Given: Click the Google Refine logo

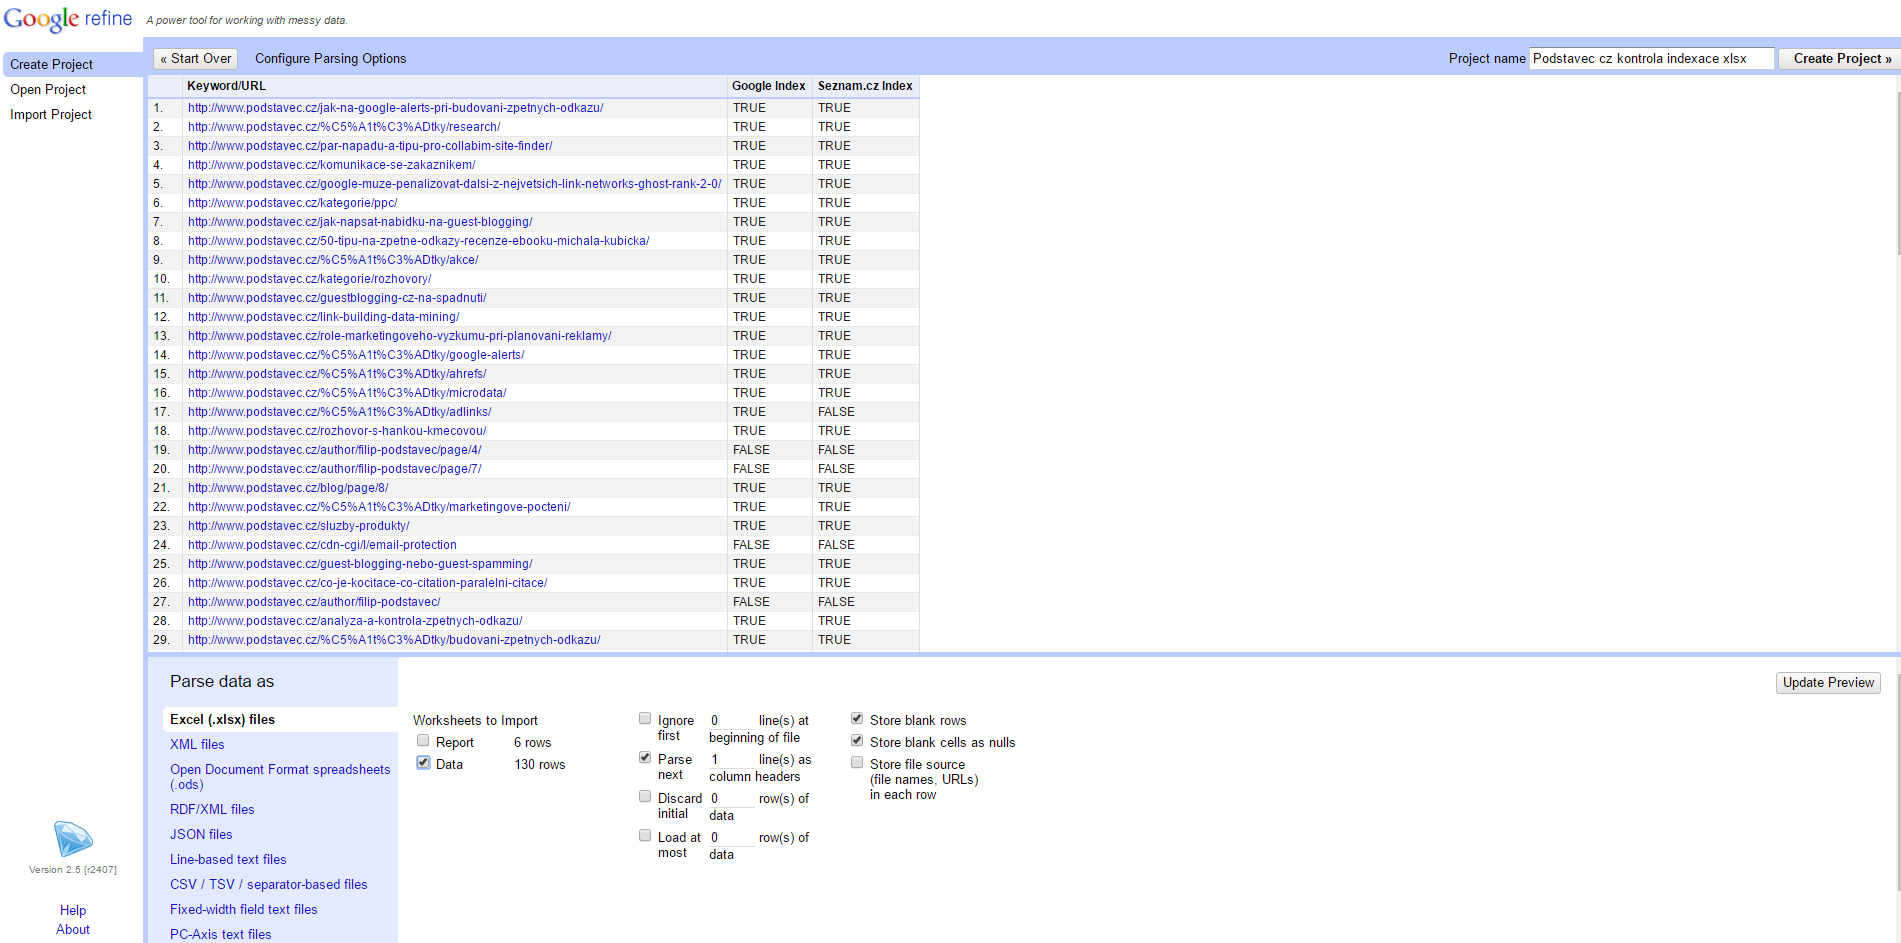Looking at the screenshot, I should click(x=68, y=19).
